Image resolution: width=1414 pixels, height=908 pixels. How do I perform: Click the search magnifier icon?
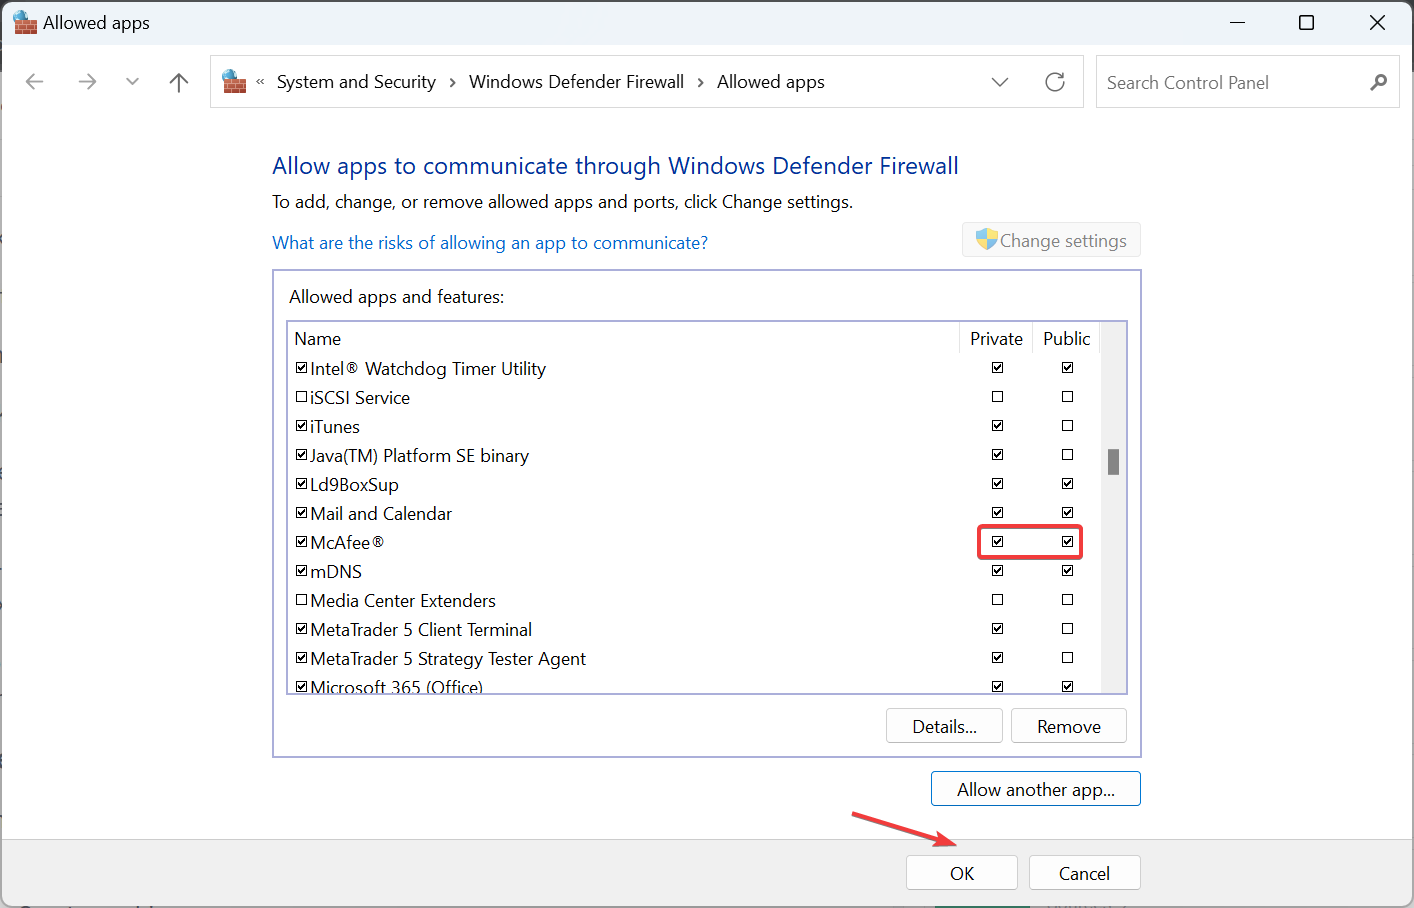(x=1379, y=82)
